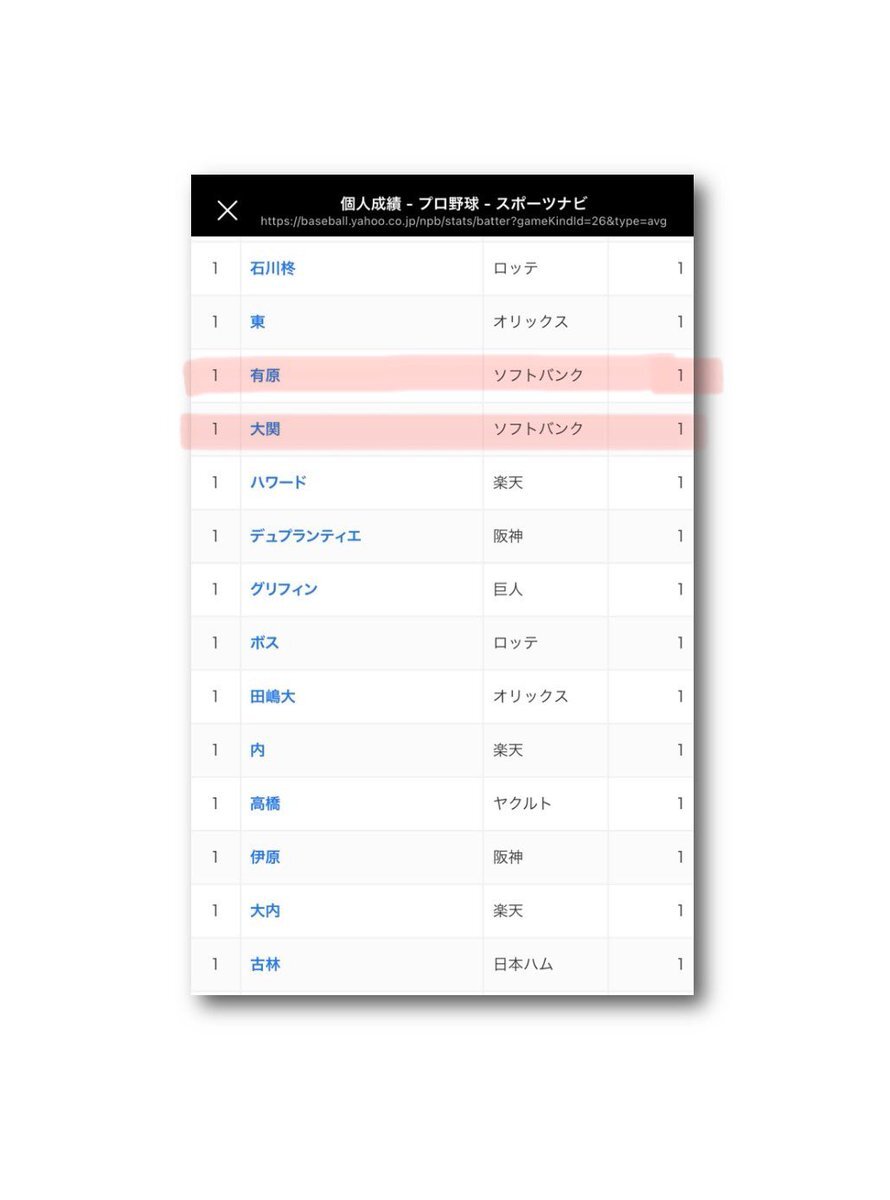The height and width of the screenshot is (1200, 890).
Task: Click team cell 巨人 in グリフィン row
Action: coord(508,589)
